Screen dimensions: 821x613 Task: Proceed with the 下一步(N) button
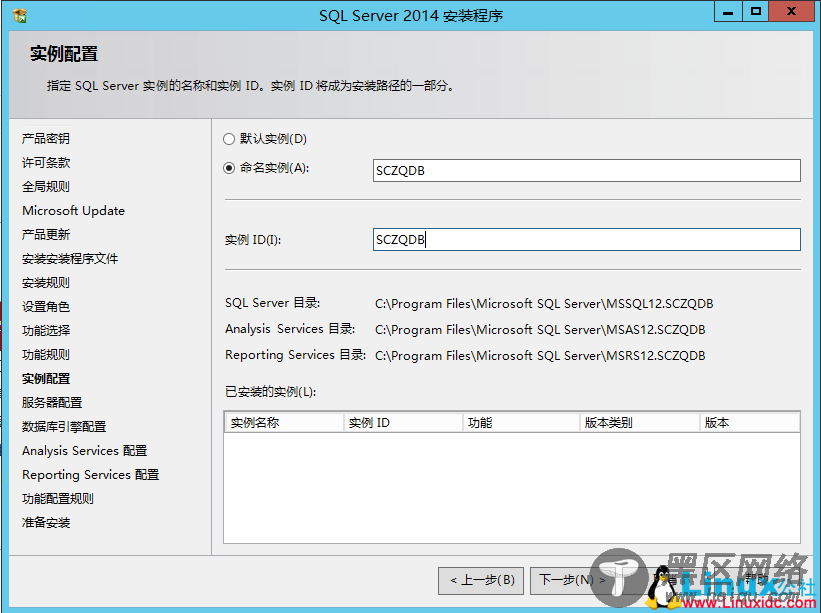571,580
